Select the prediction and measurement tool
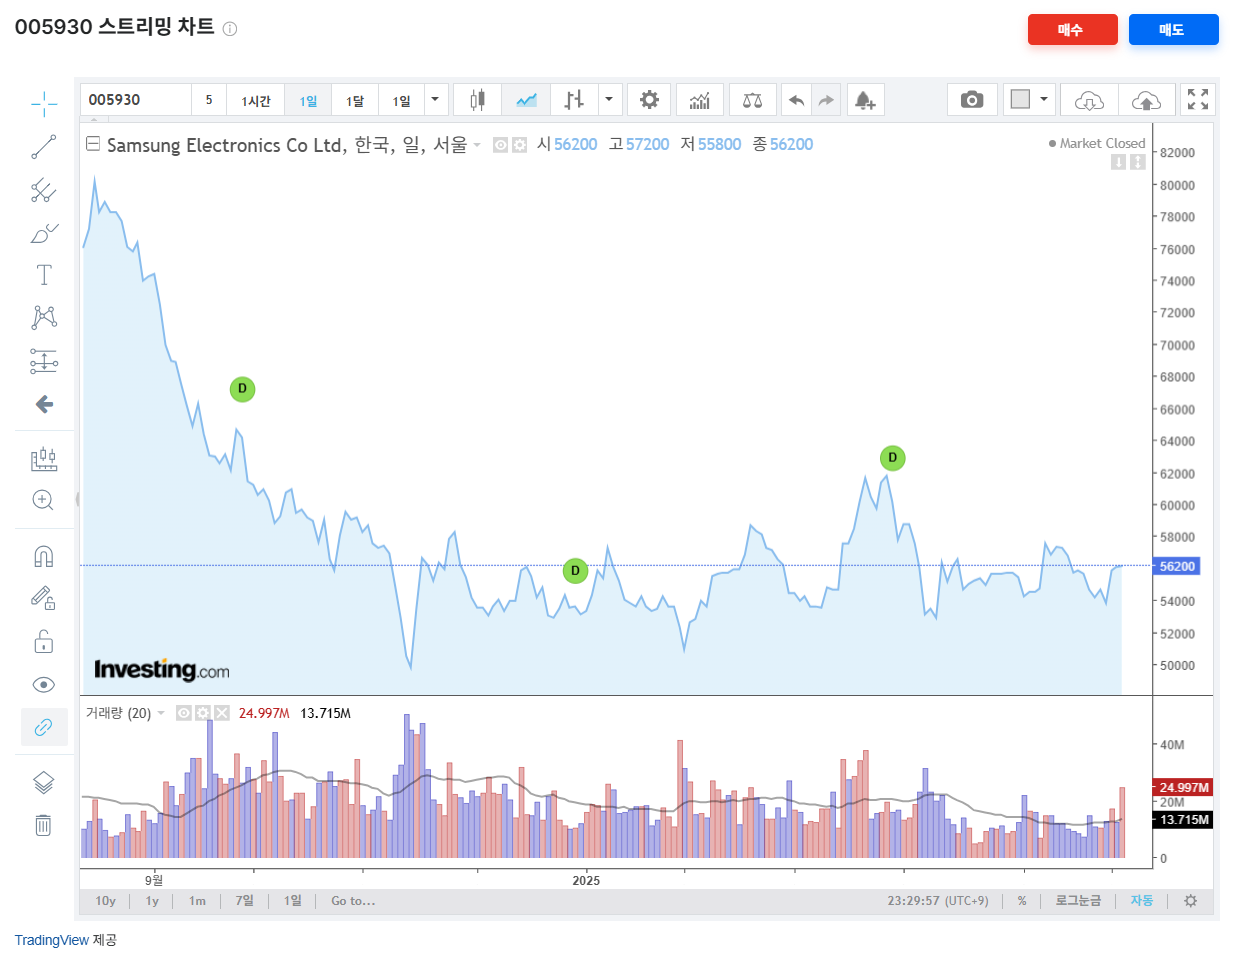Screen dimensions: 1235x956 [43, 361]
